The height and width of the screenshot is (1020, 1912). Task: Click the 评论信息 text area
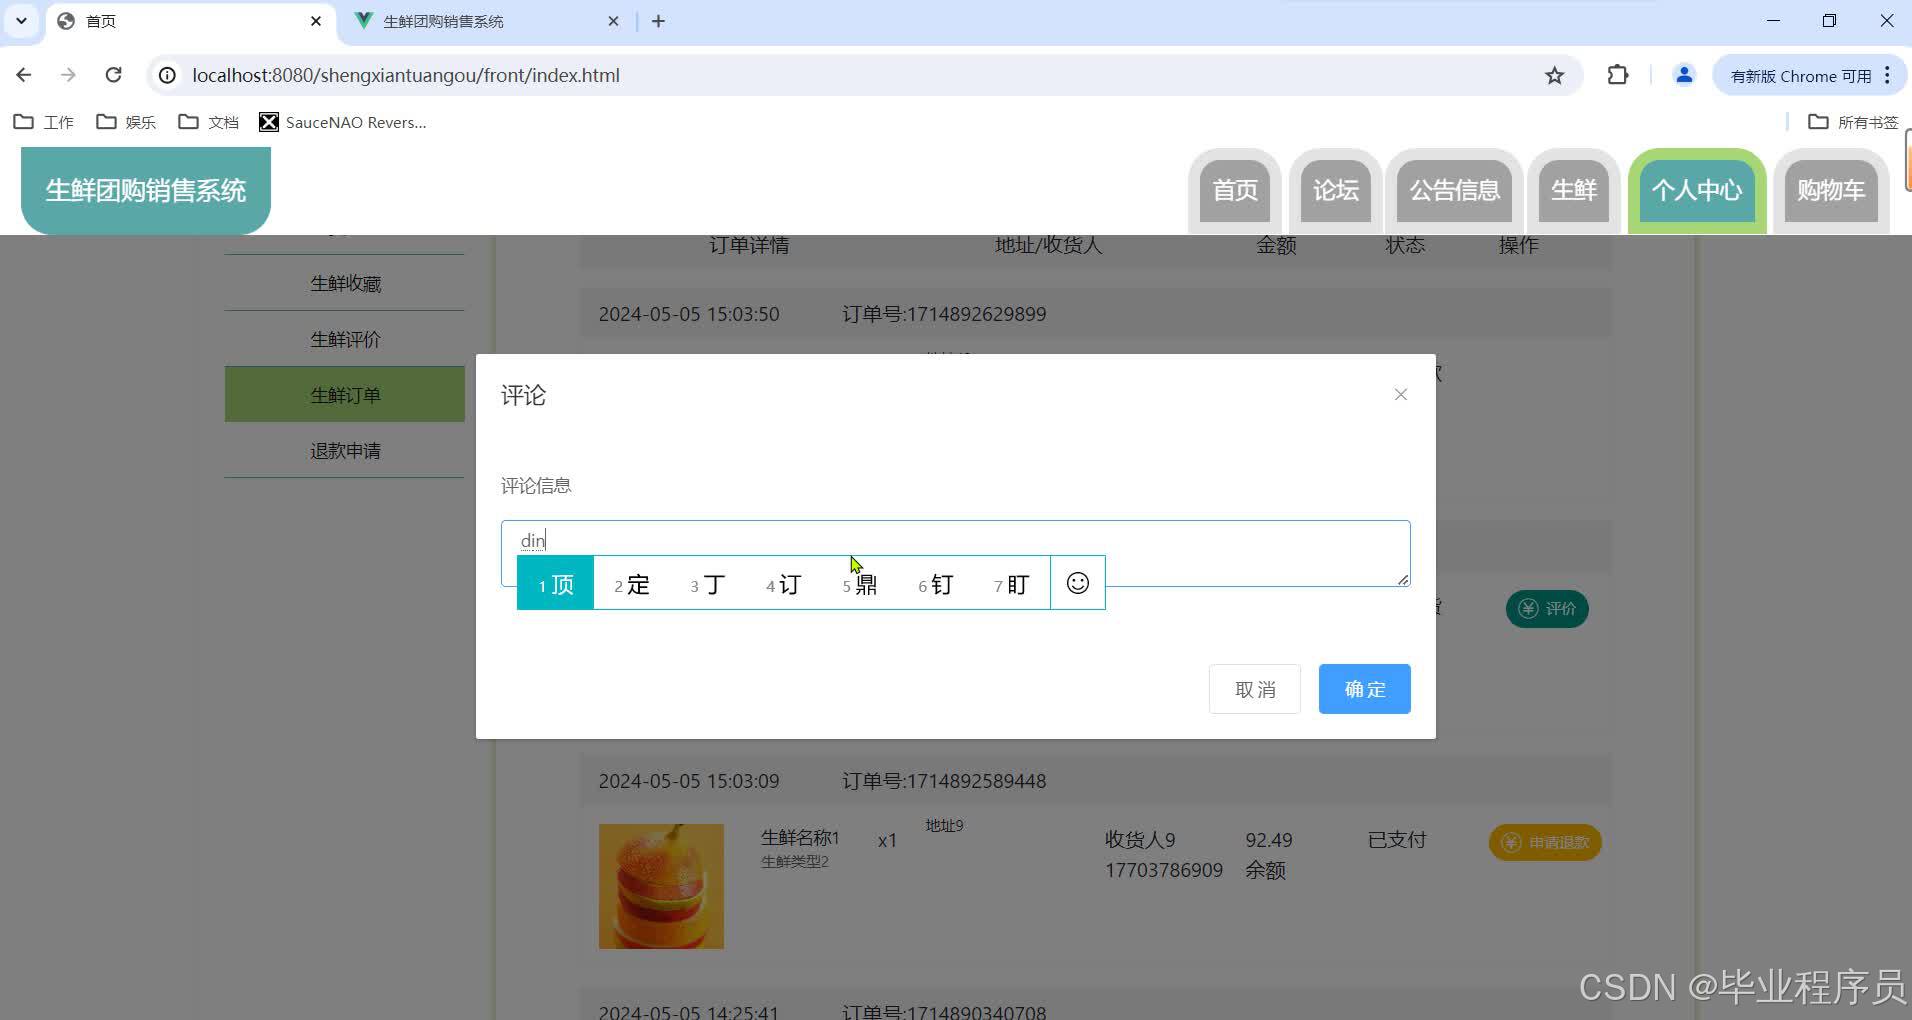(955, 553)
